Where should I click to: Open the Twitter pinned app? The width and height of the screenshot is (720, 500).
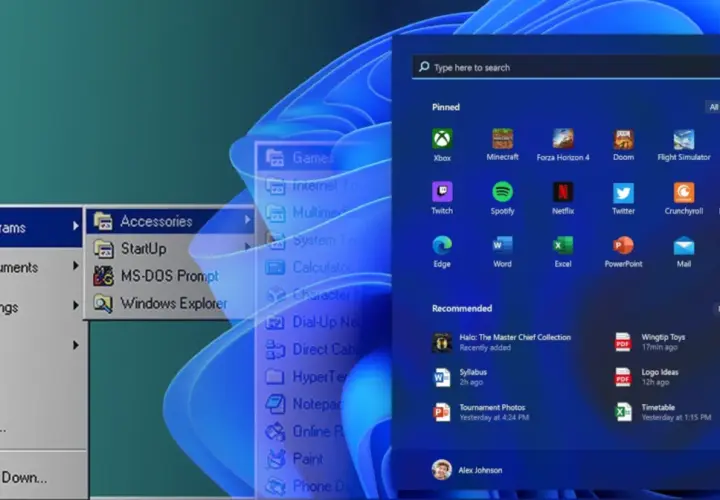coord(623,192)
